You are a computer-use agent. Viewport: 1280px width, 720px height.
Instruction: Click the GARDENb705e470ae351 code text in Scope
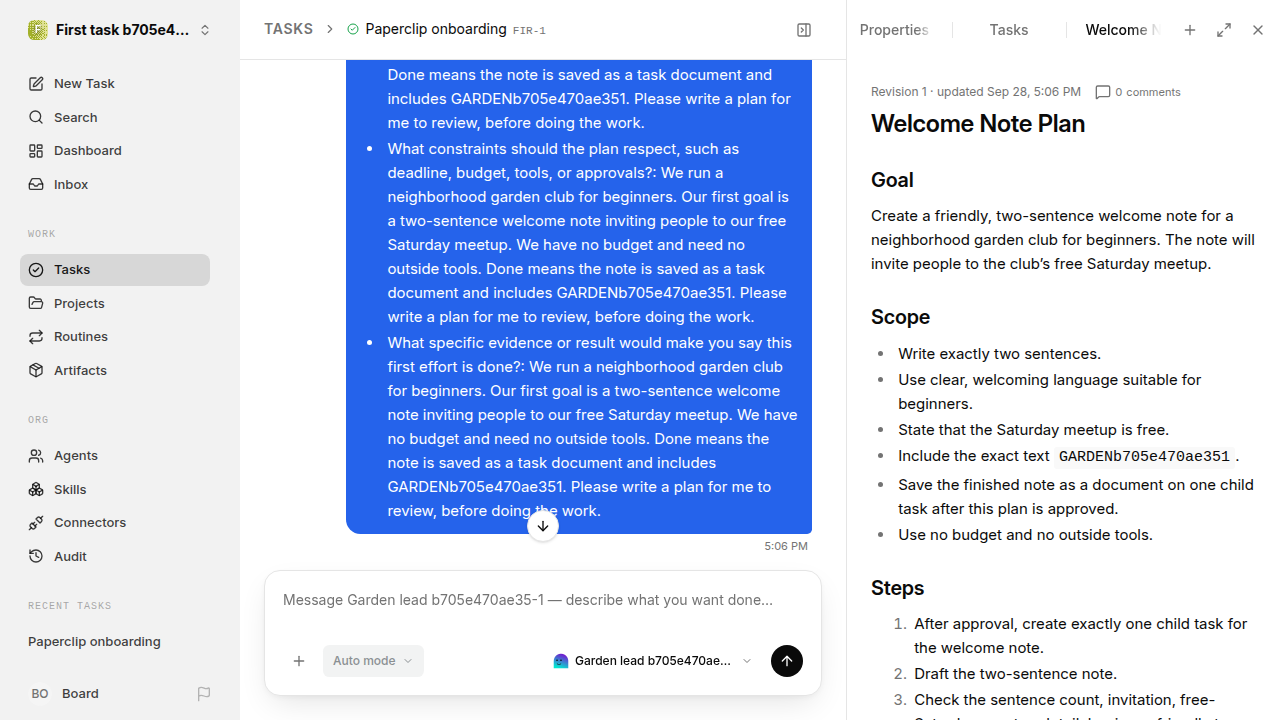(1144, 456)
